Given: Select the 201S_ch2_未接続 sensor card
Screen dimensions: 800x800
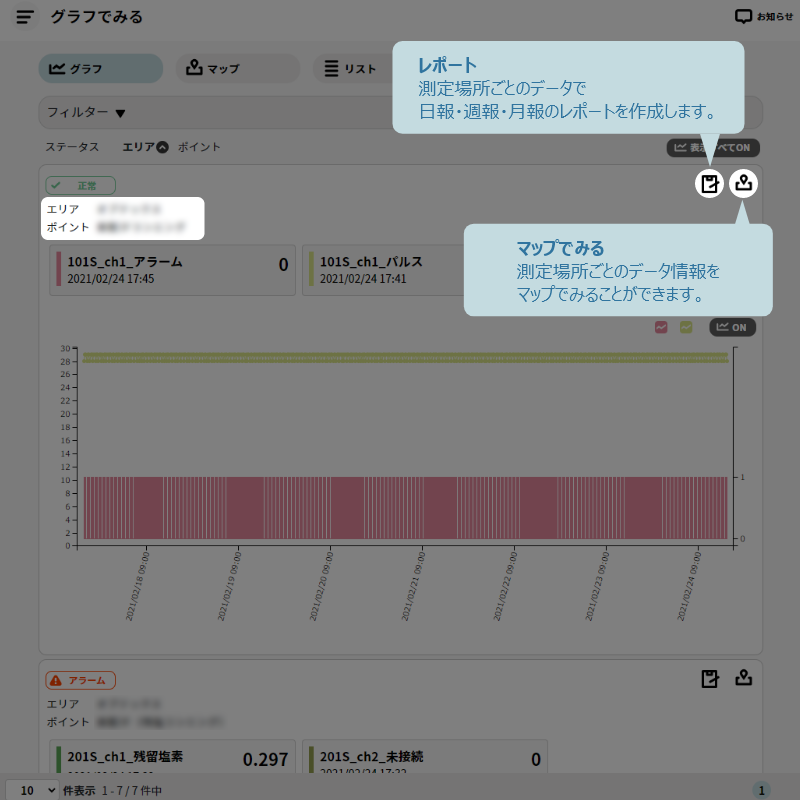Looking at the screenshot, I should click(x=425, y=756).
